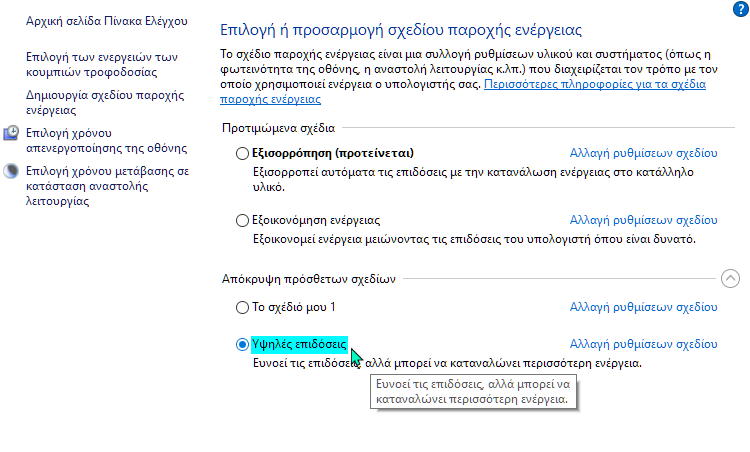This screenshot has height=452, width=750.
Task: Open Επιλογή των ενεργειών των κουμπιών τροφοδοσίας
Action: pos(102,65)
